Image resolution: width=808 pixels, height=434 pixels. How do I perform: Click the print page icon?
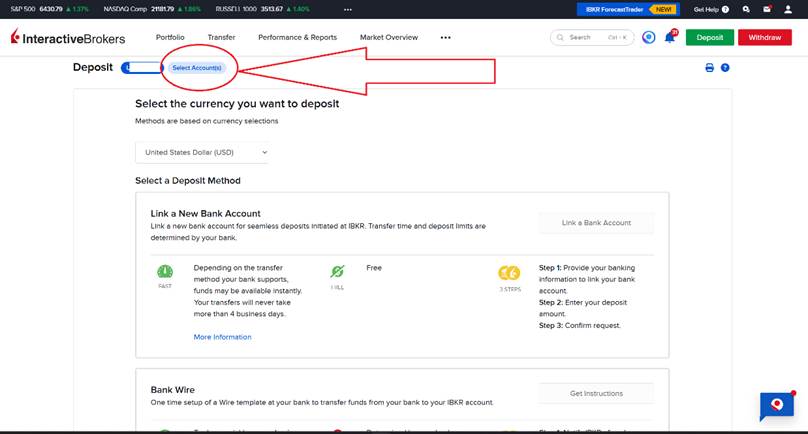(709, 68)
